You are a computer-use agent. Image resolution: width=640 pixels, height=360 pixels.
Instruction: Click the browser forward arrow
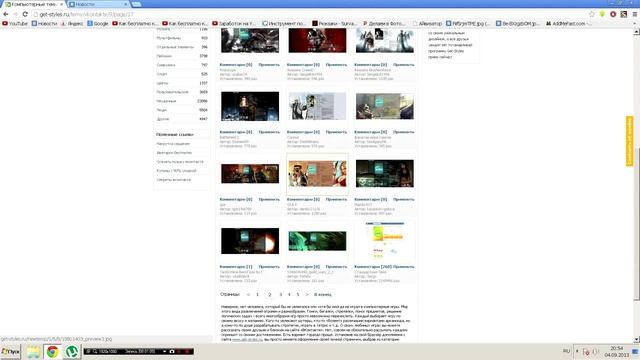click(x=16, y=14)
